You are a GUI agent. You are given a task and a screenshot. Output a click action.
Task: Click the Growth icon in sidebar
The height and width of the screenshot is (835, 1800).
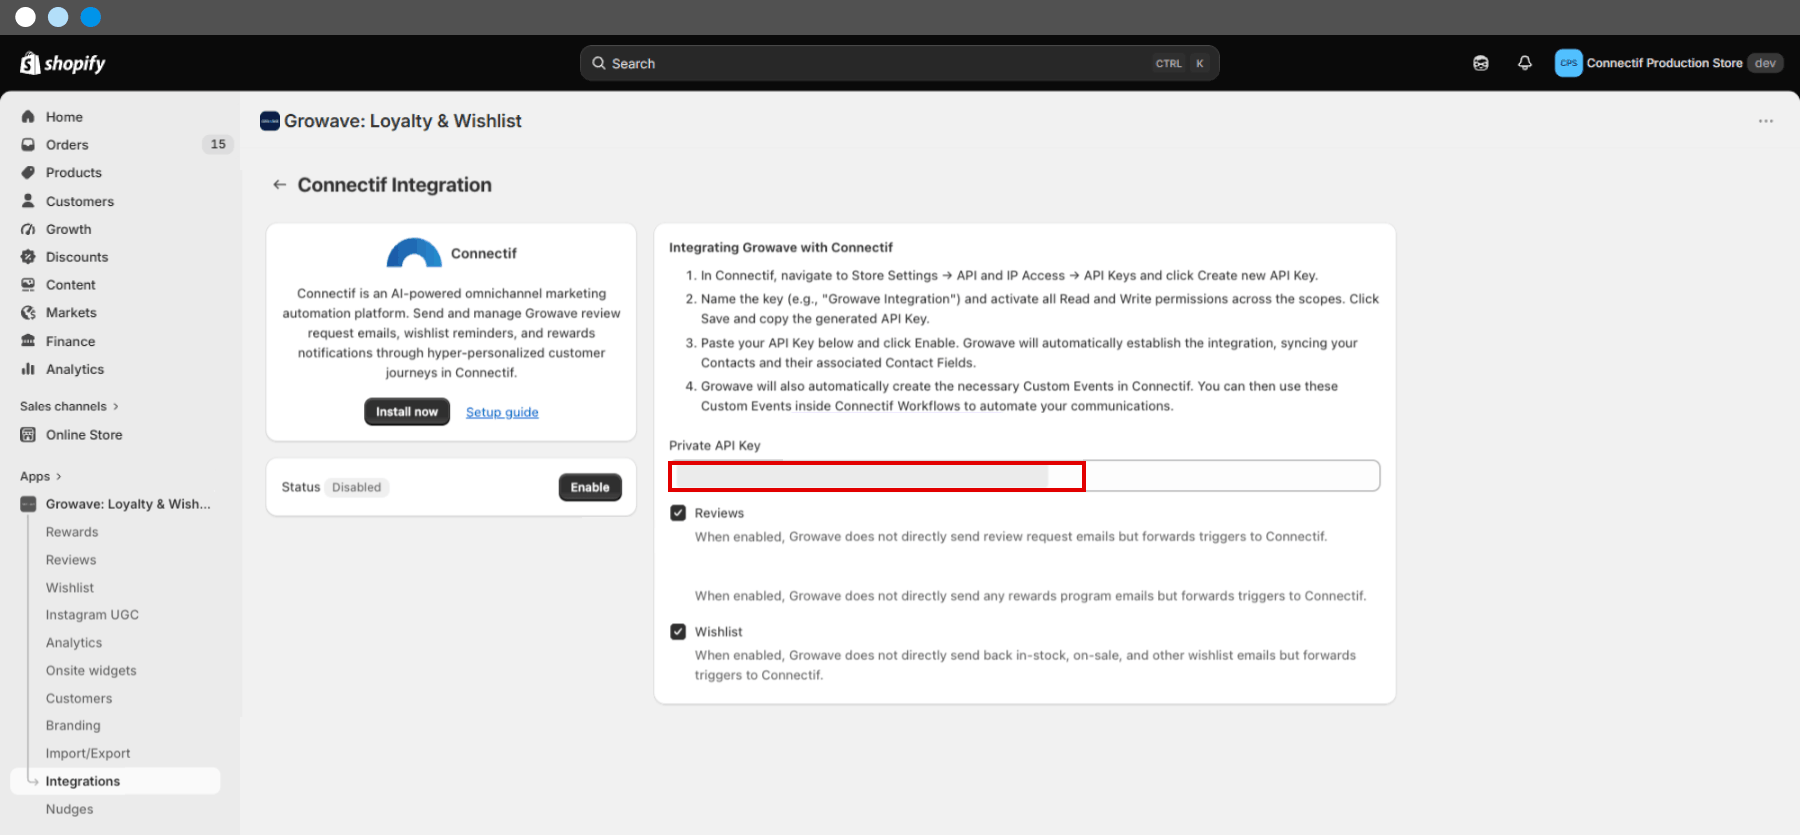click(28, 229)
